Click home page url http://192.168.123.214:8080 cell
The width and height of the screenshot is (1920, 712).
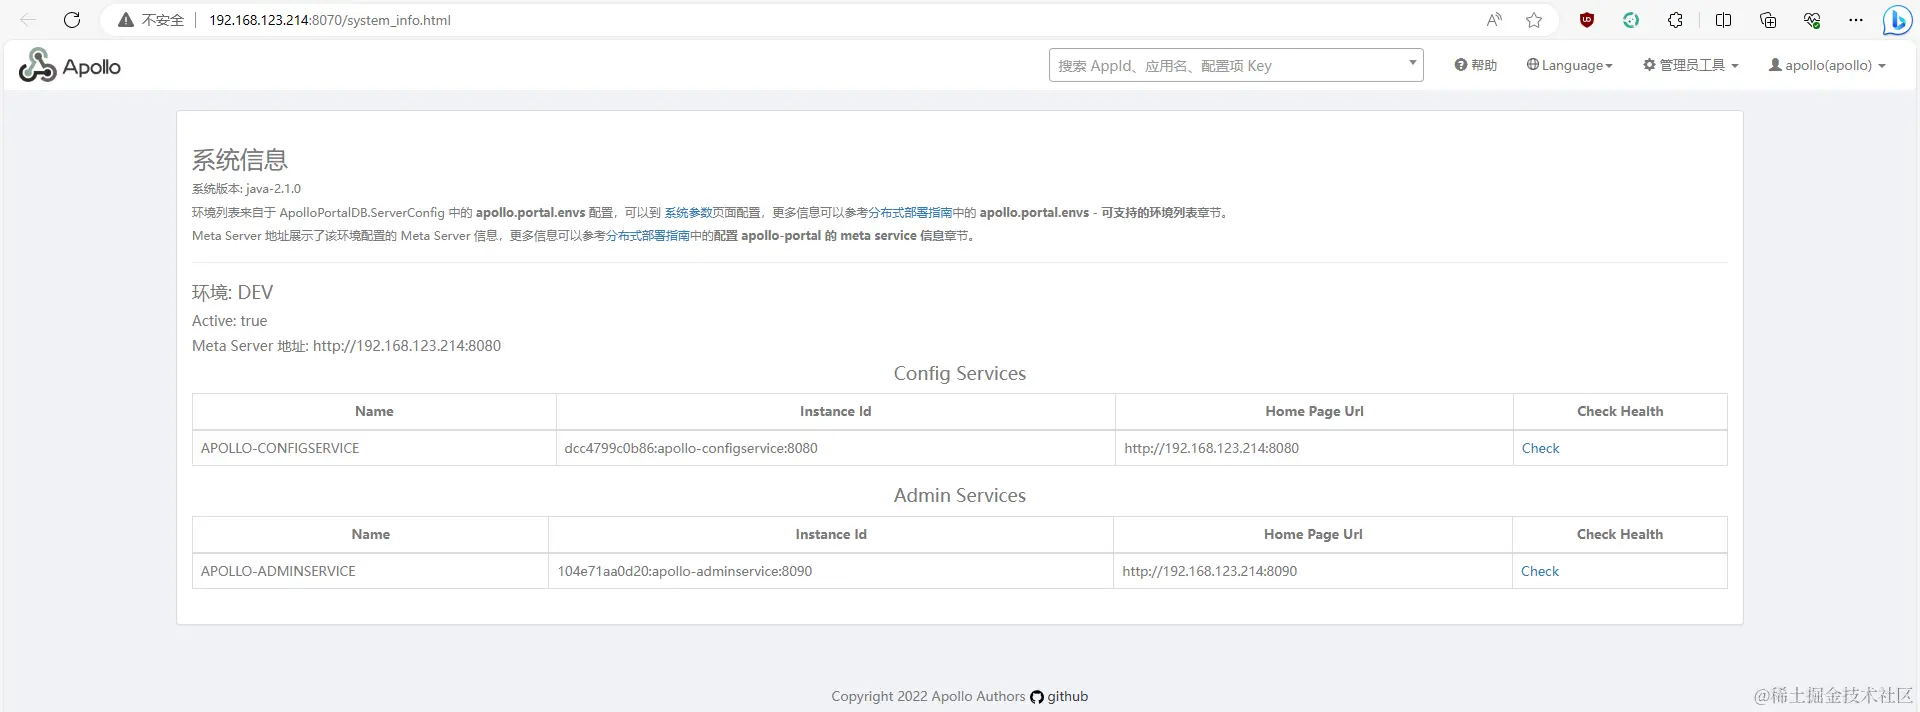(x=1314, y=448)
